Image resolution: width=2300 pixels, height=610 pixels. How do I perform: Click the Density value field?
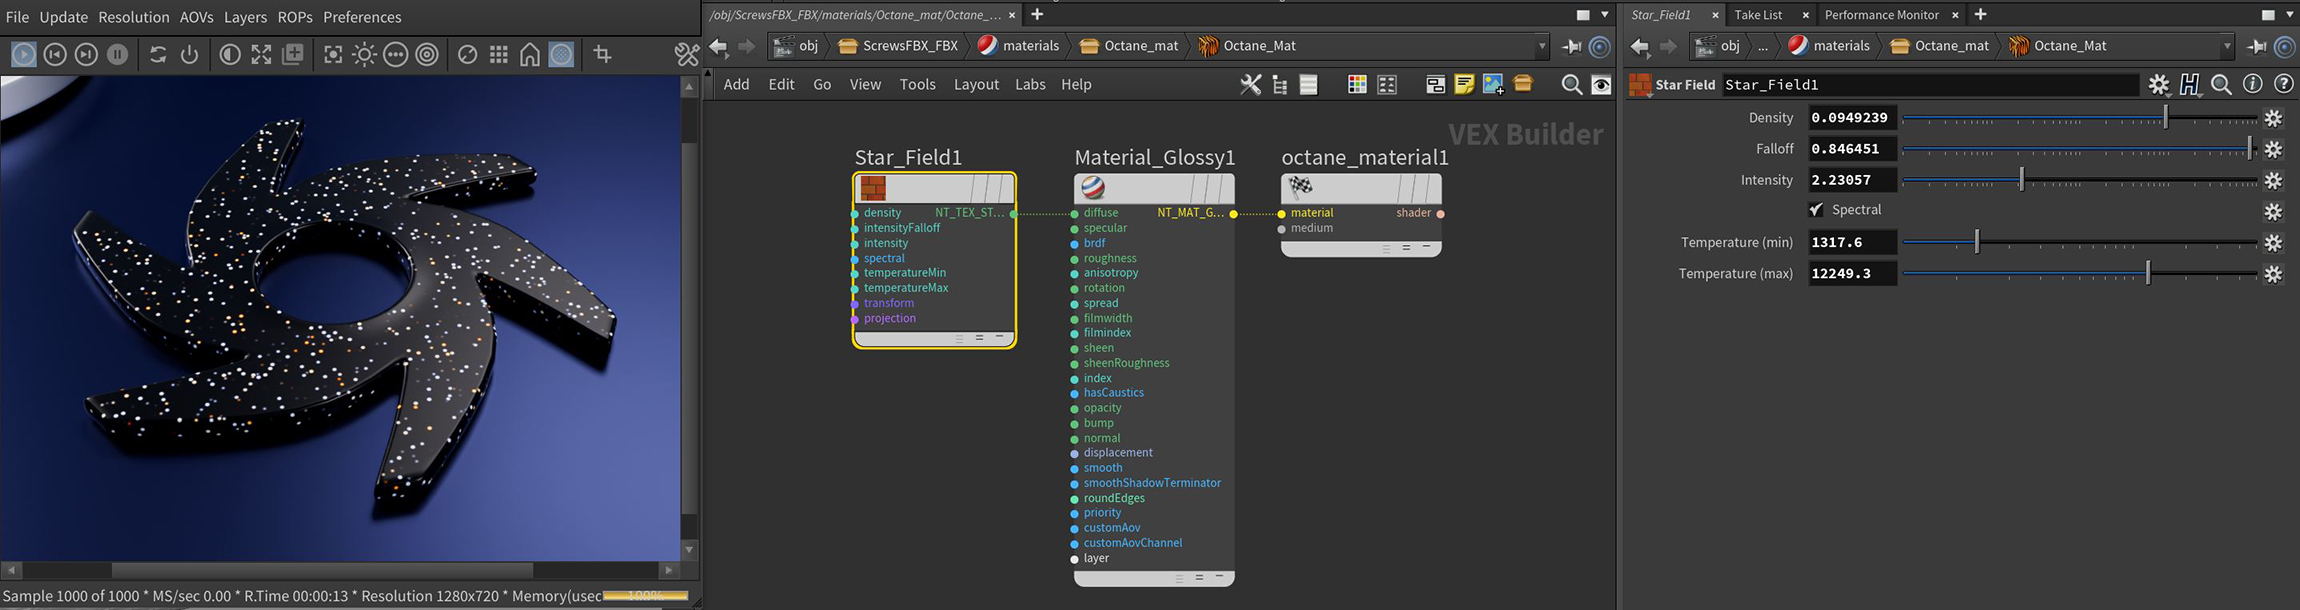(1851, 118)
